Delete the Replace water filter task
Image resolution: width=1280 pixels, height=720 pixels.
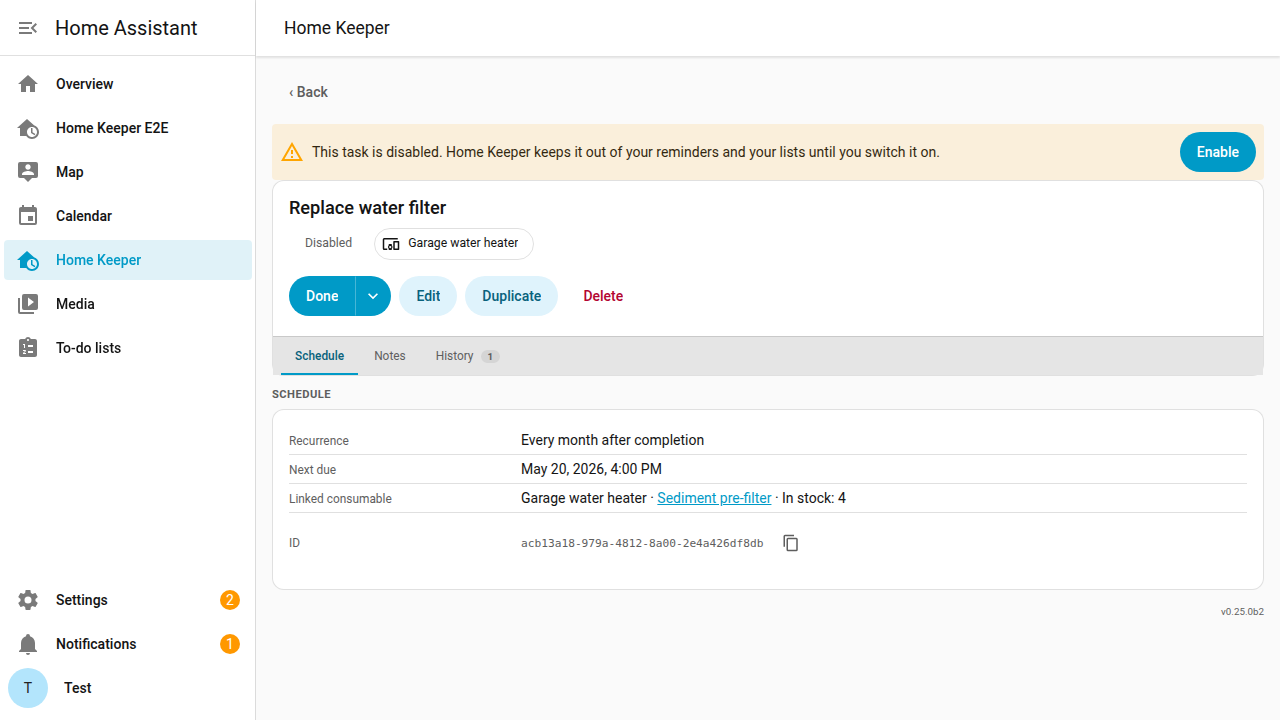click(x=603, y=296)
